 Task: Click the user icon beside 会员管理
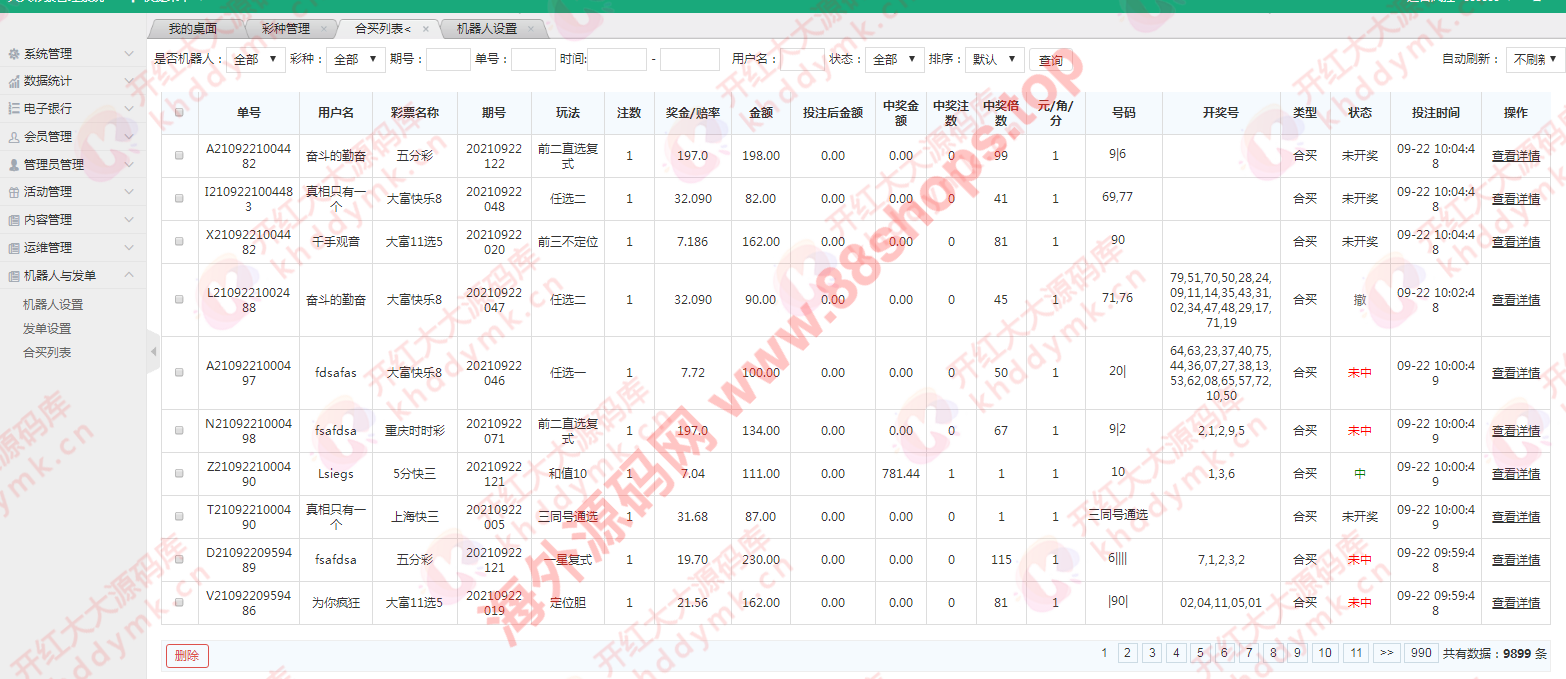14,137
